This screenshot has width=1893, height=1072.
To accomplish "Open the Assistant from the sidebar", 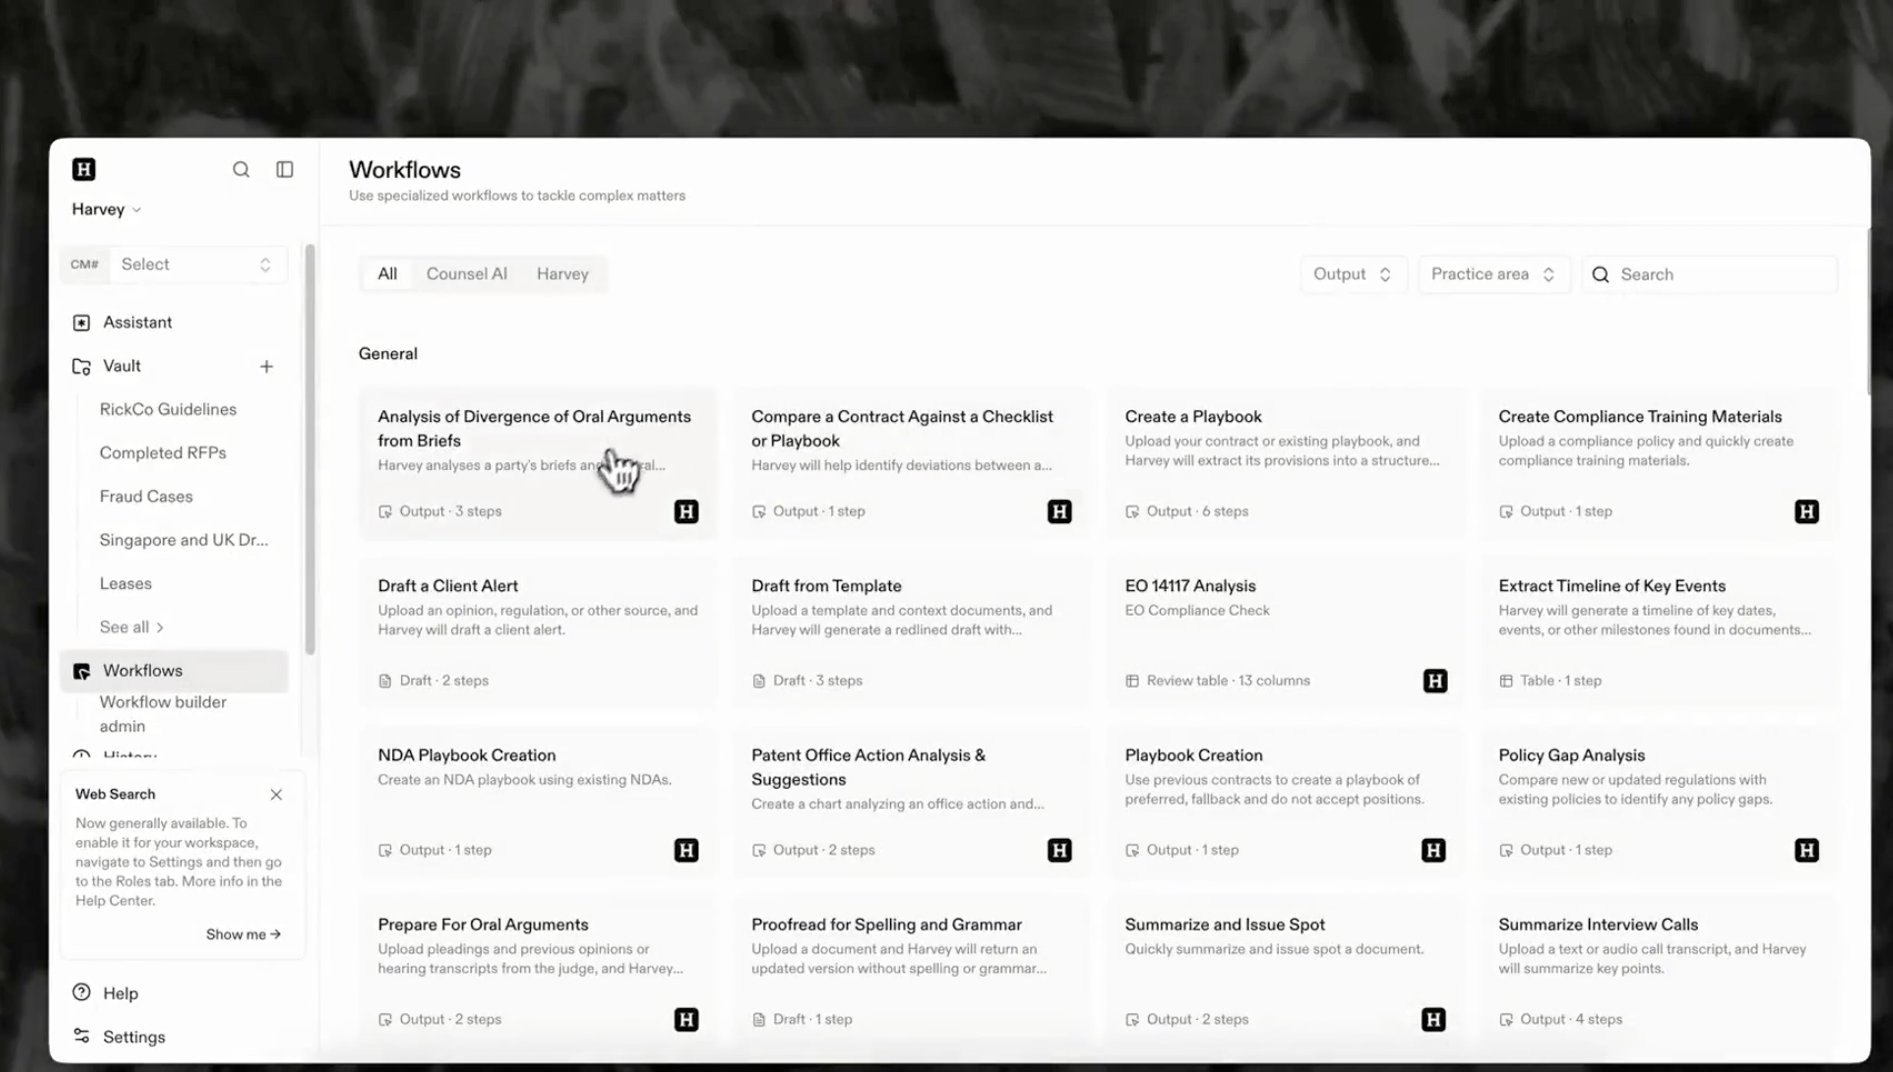I will (137, 322).
